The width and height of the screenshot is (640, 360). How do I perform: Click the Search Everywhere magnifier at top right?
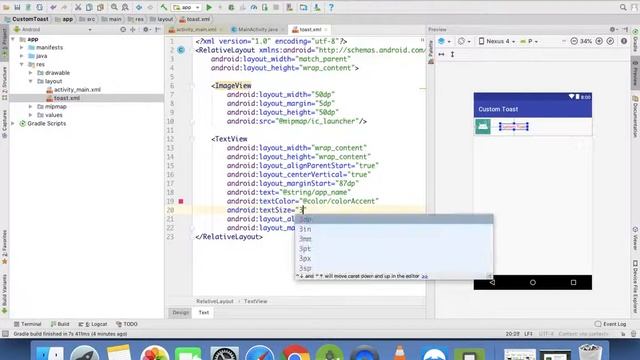[x=623, y=7]
